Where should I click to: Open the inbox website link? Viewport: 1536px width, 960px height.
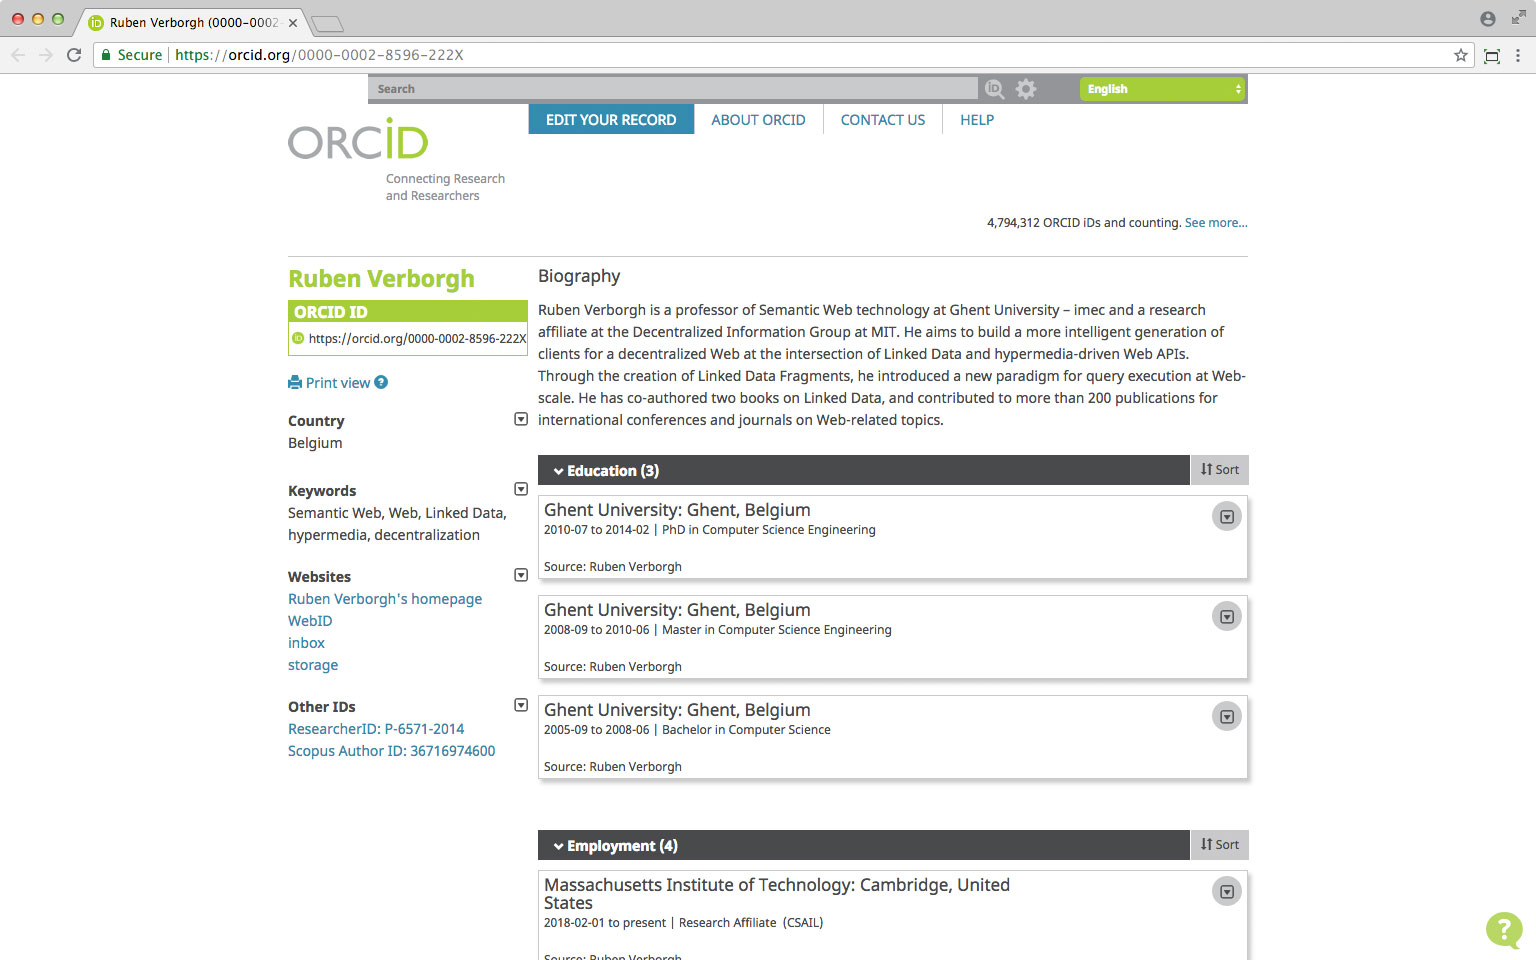(x=306, y=643)
